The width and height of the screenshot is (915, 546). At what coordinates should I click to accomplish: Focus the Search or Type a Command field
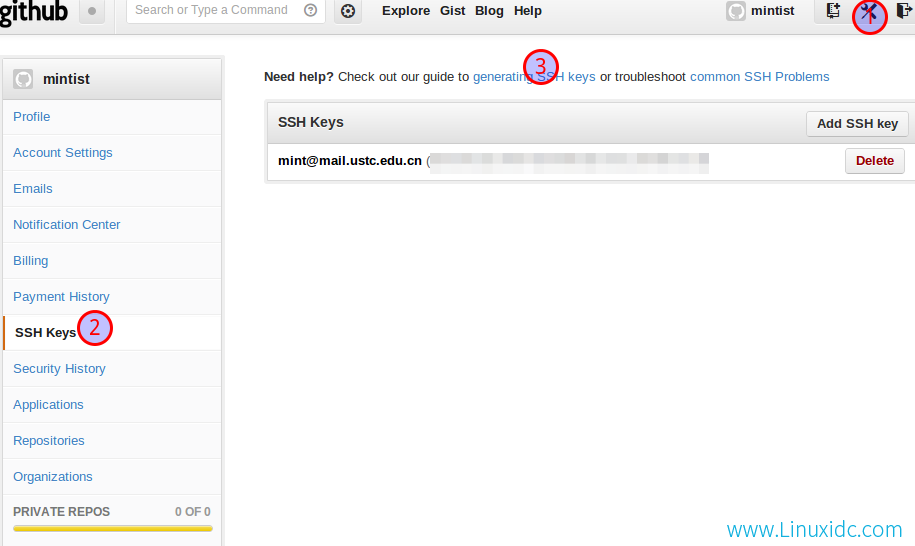(225, 10)
